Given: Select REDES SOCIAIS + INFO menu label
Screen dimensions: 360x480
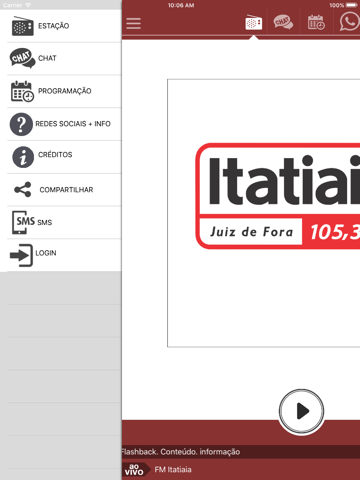Looking at the screenshot, I should click(73, 124).
